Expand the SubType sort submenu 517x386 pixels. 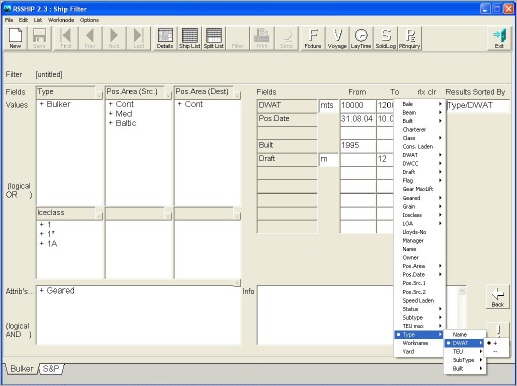[465, 360]
